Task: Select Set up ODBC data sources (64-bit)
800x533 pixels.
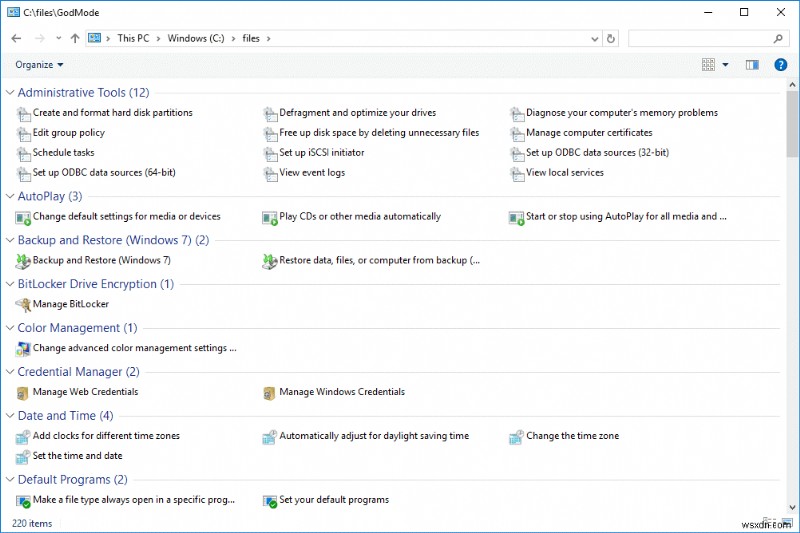Action: tap(104, 172)
